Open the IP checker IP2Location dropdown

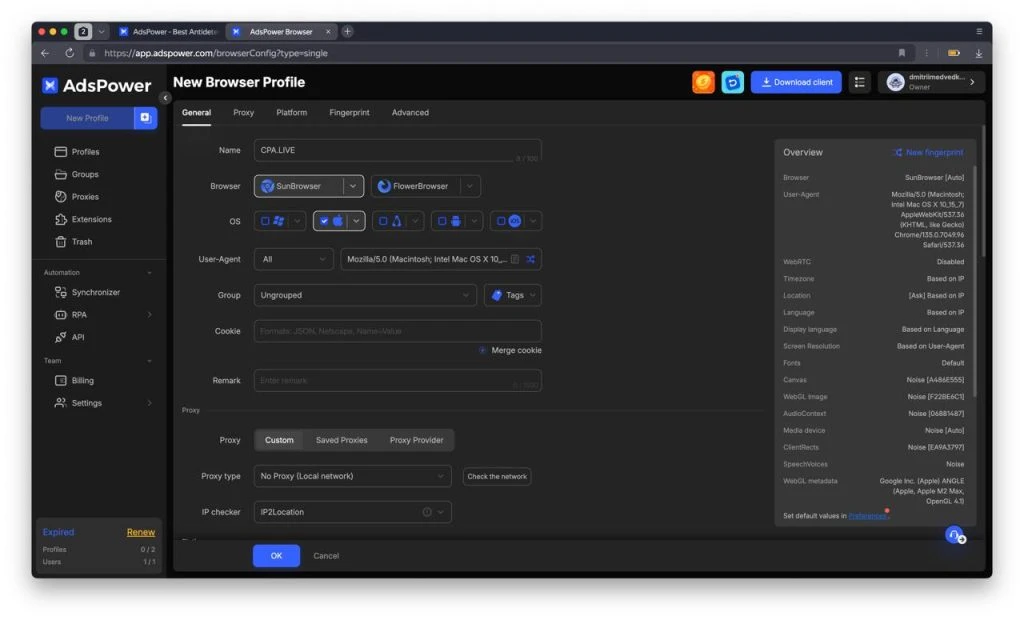[x=353, y=512]
